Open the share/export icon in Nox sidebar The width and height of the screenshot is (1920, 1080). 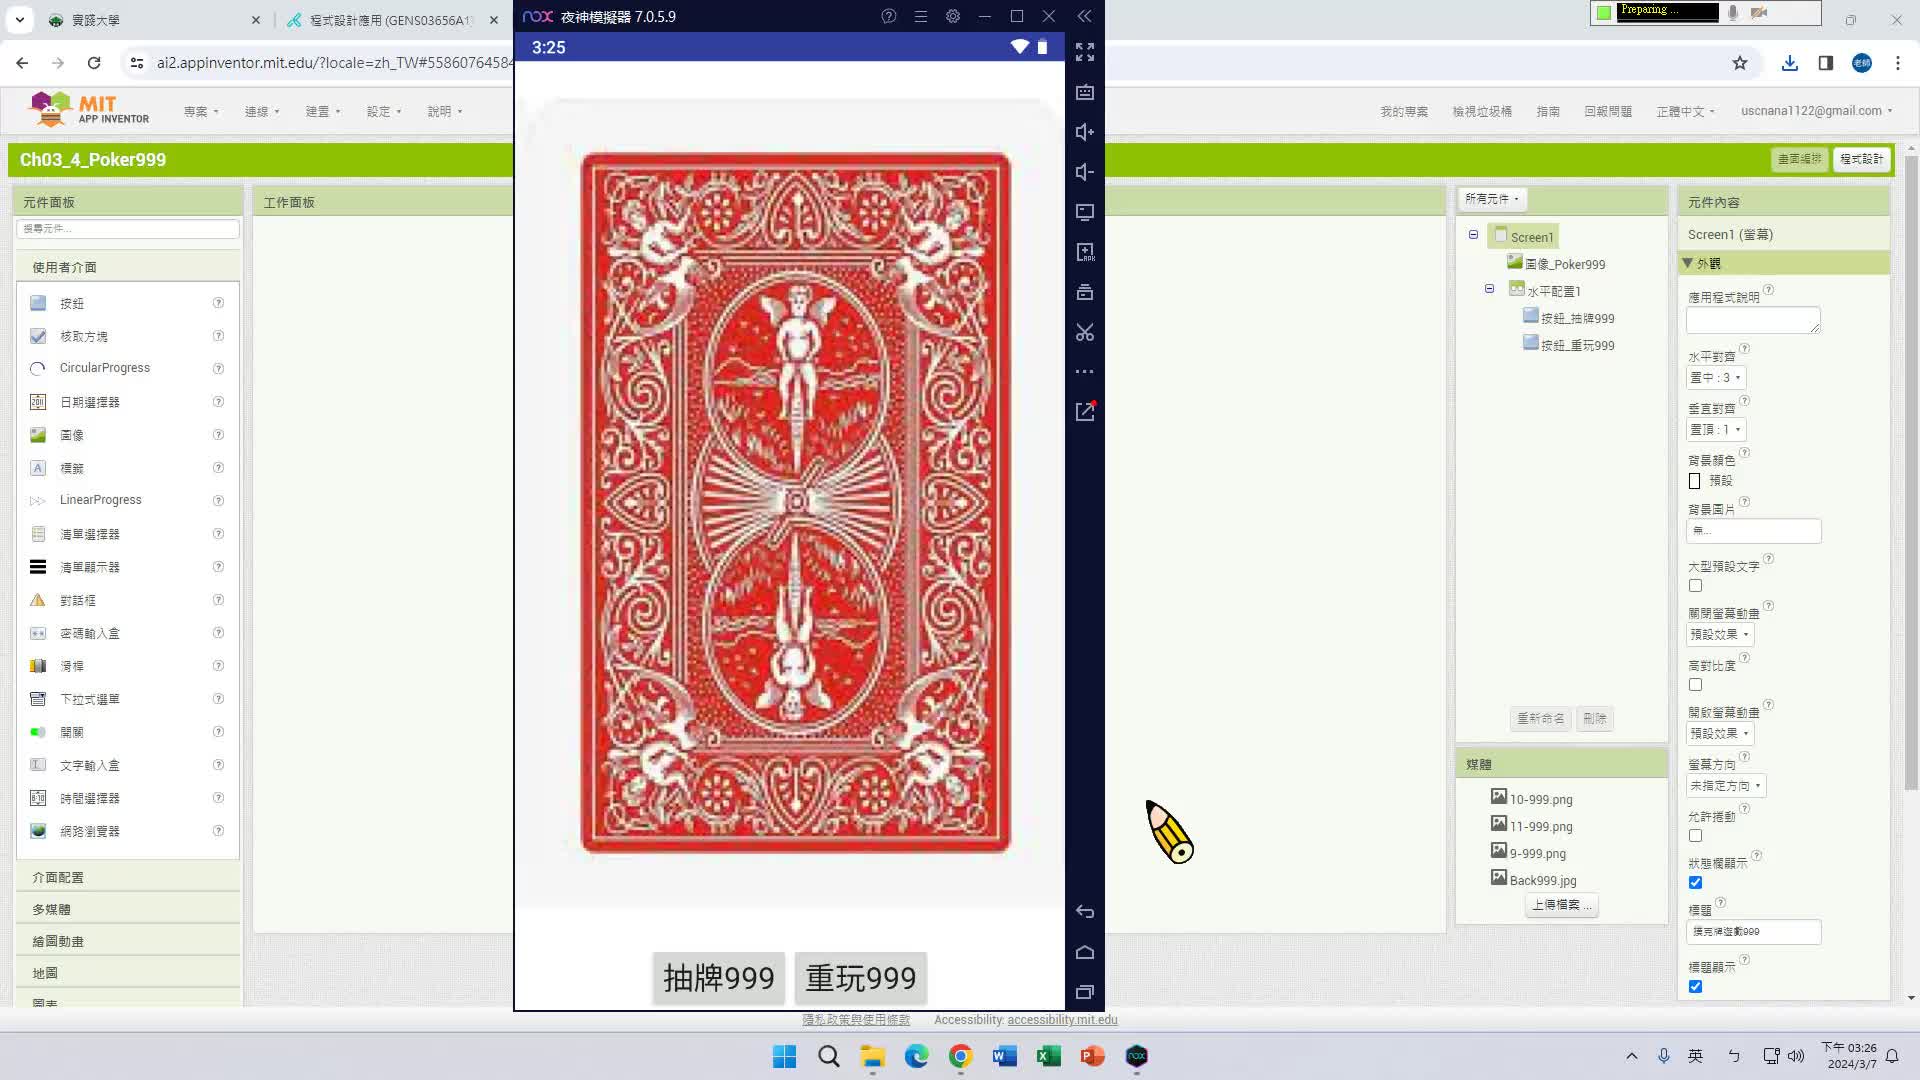[1085, 411]
